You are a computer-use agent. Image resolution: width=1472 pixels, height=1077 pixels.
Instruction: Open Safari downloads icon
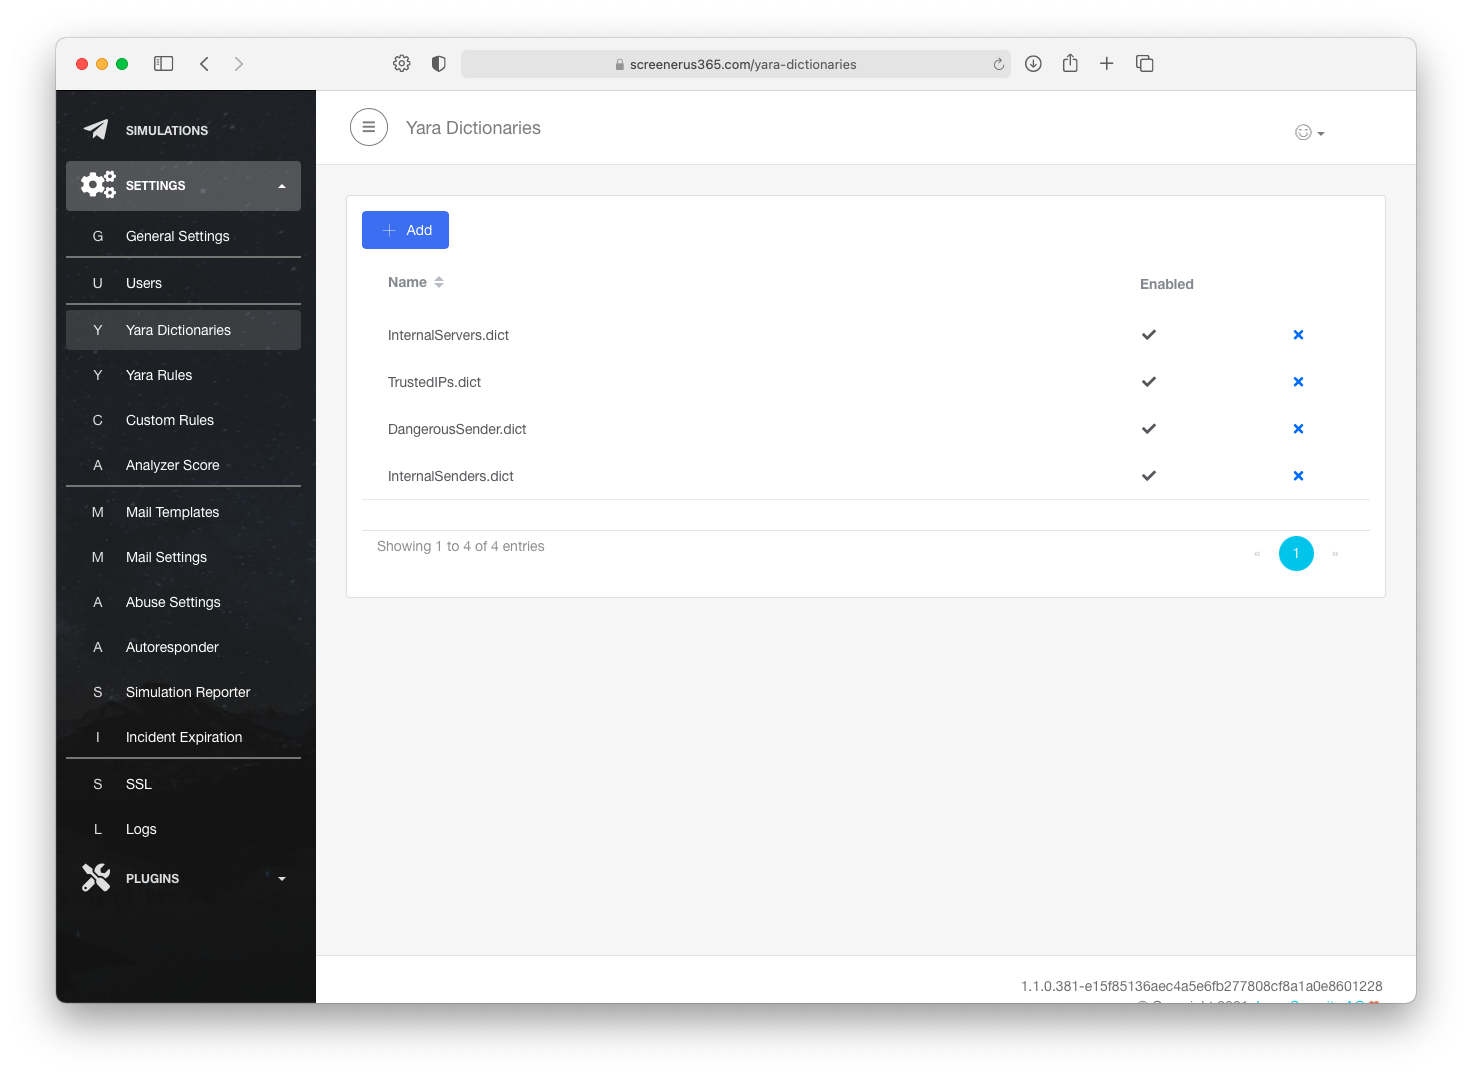[x=1033, y=64]
